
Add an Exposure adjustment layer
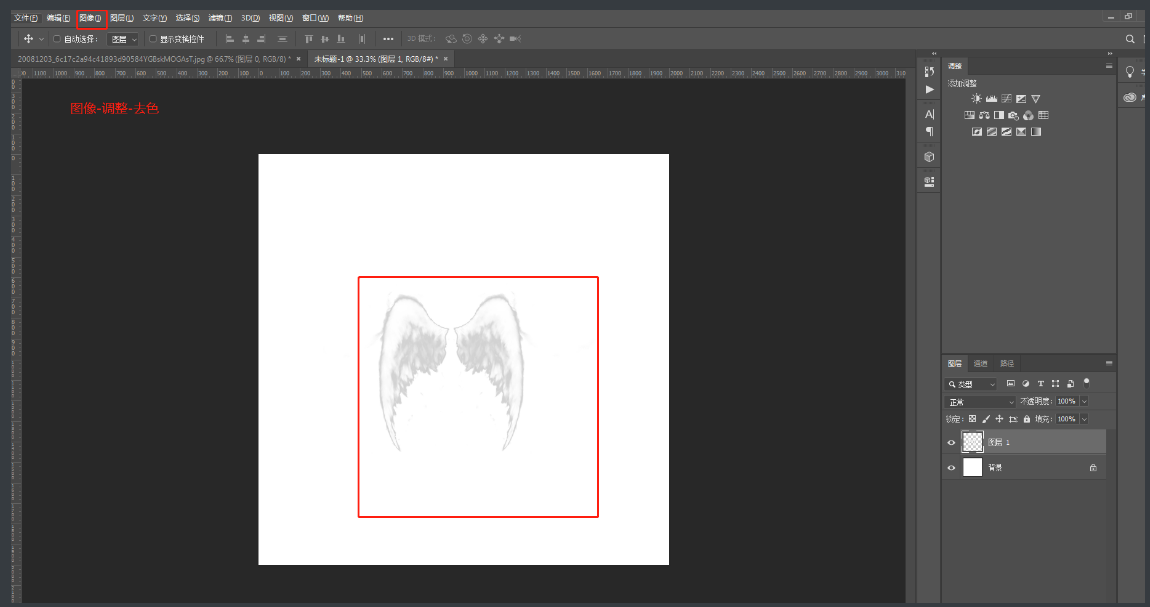coord(1021,98)
